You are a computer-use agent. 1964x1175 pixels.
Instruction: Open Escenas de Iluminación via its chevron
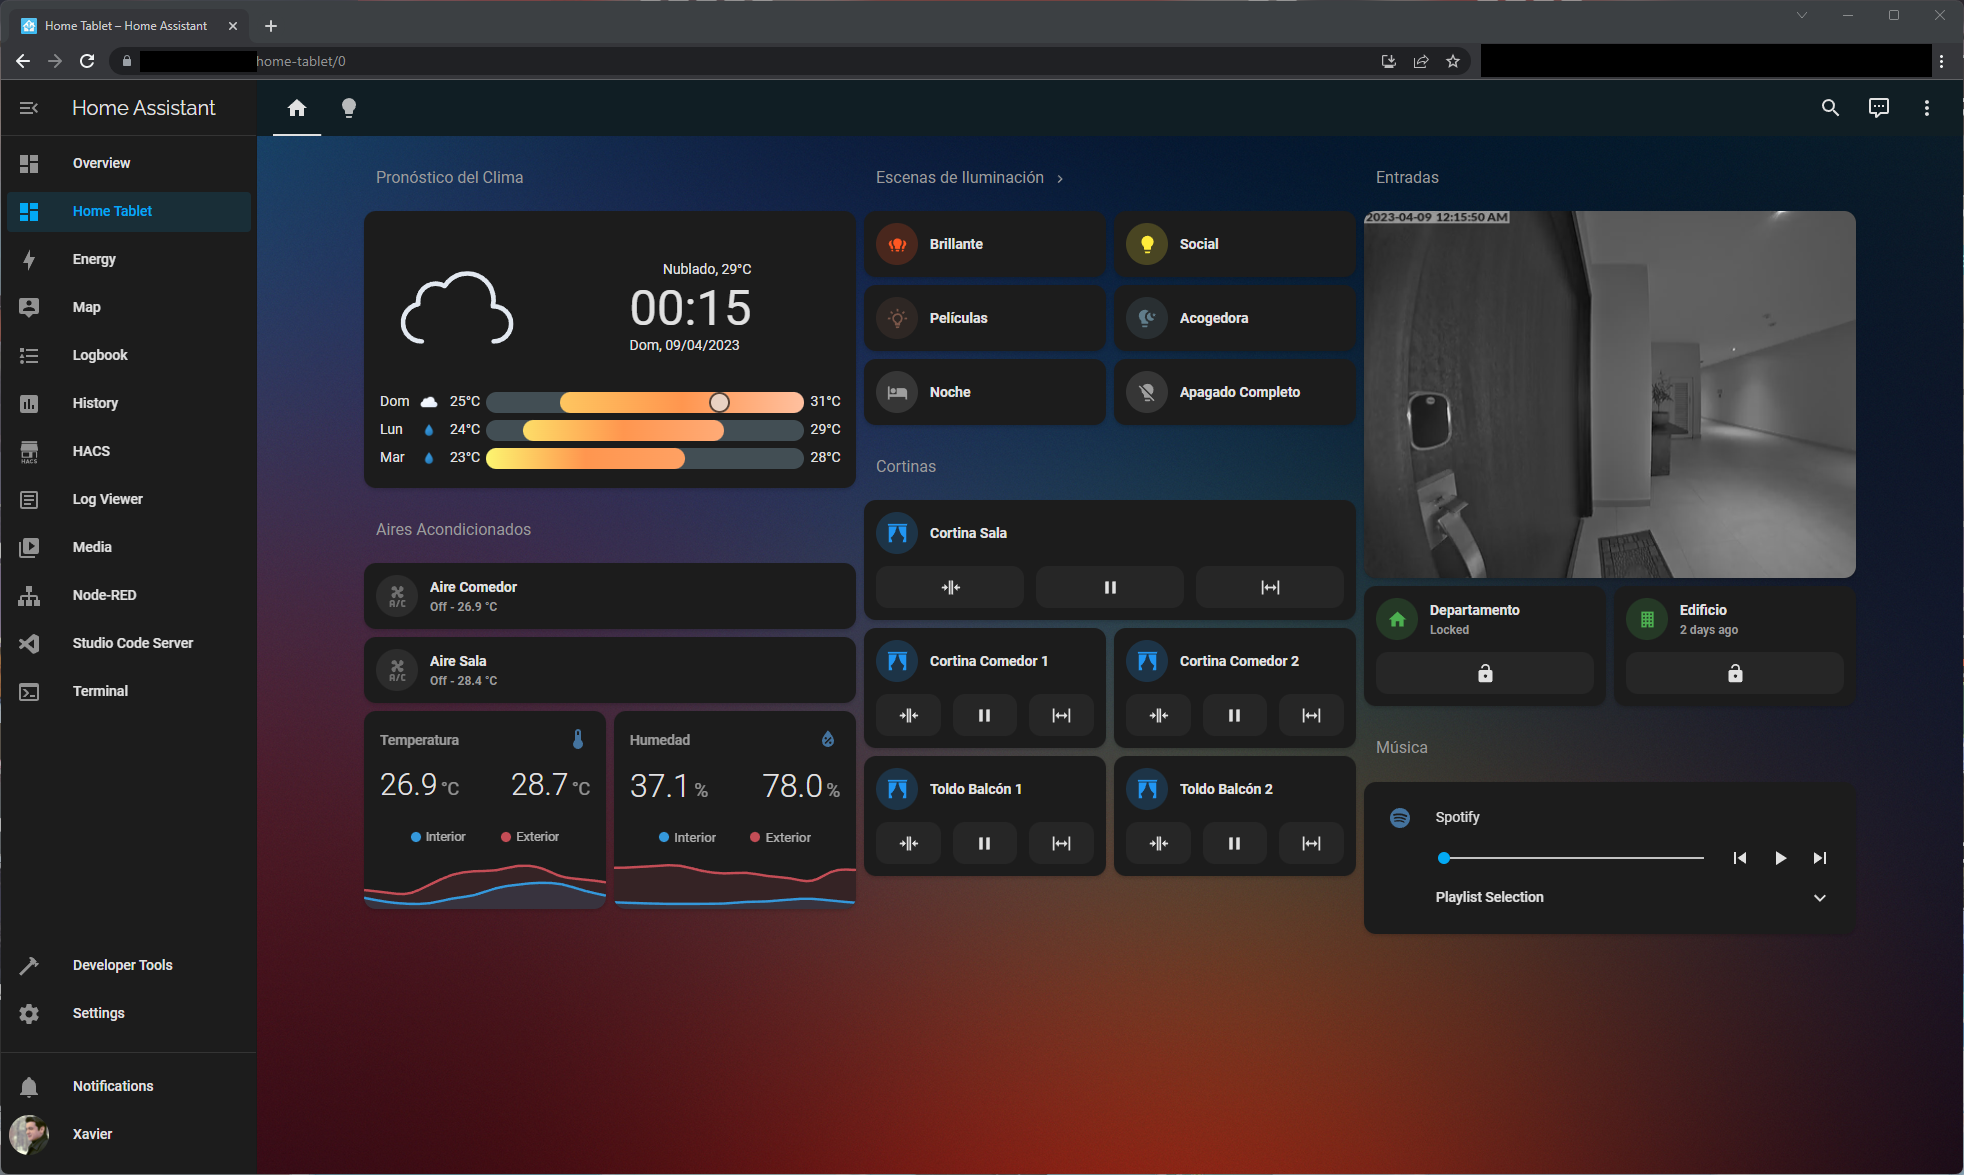coord(1059,177)
